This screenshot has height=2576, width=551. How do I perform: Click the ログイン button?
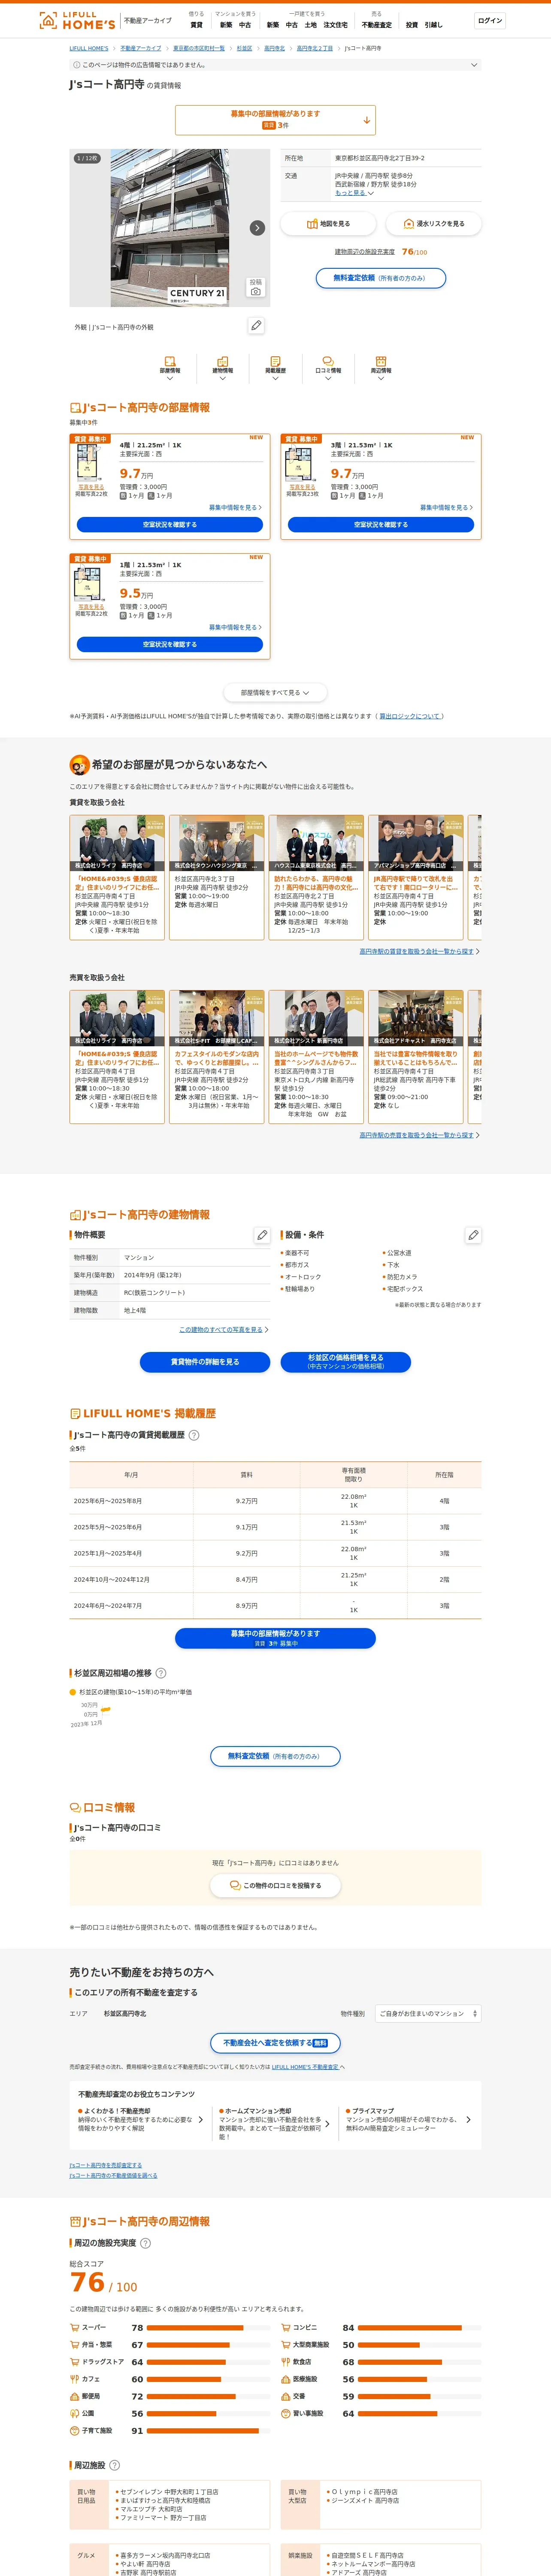490,20
